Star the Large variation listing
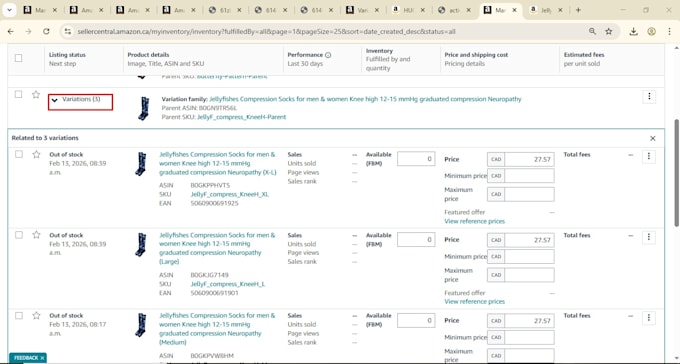This screenshot has height=364, width=680. (36, 235)
